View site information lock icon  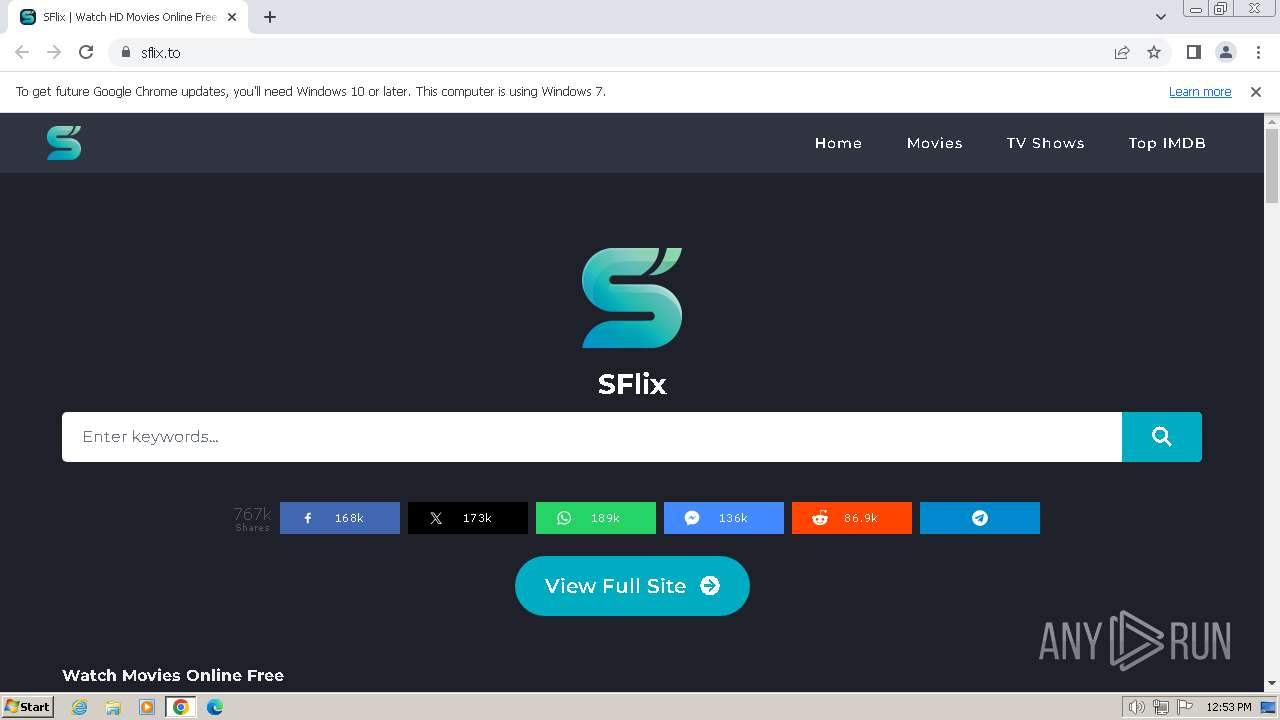126,52
